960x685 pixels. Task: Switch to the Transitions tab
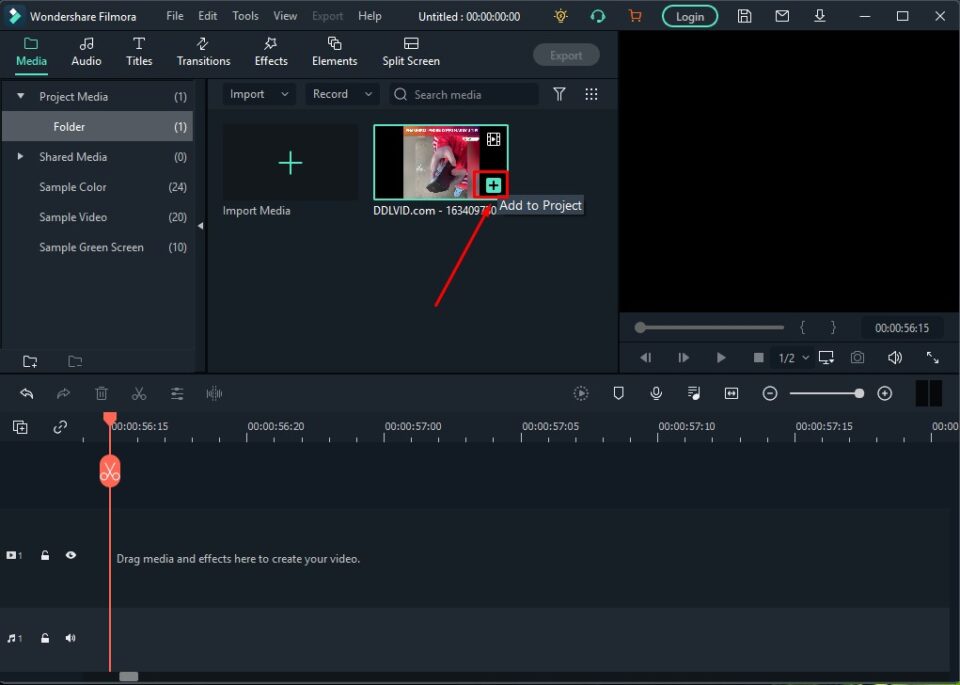[x=203, y=51]
